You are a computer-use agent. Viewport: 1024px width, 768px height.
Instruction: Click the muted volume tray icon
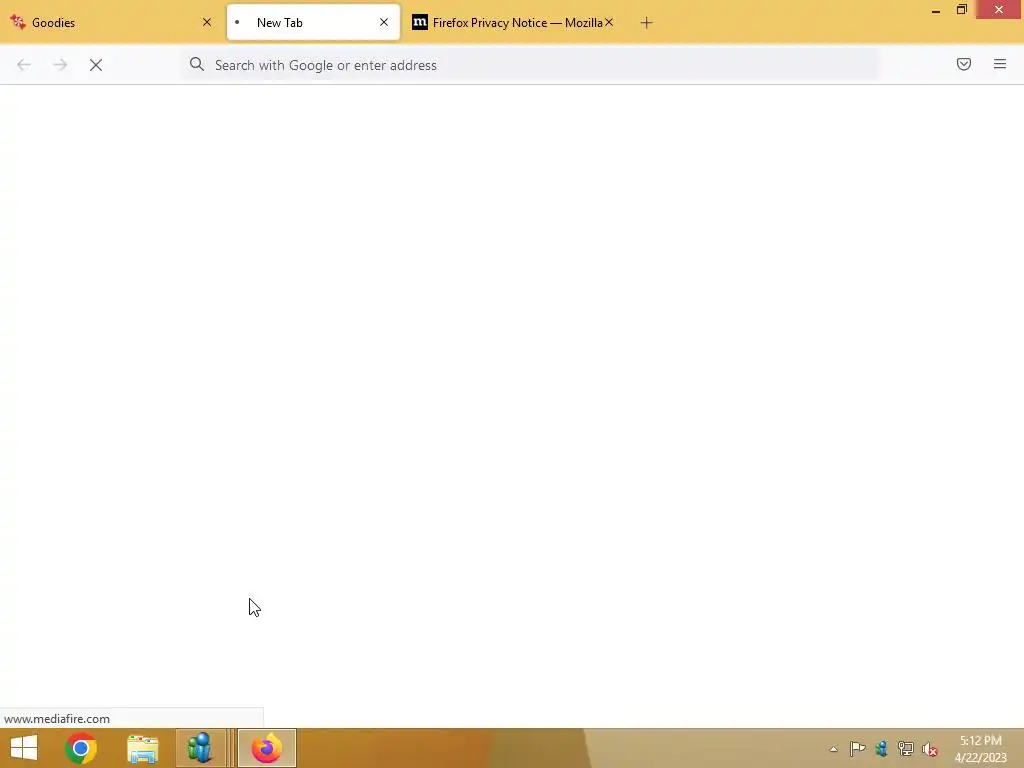(x=930, y=749)
